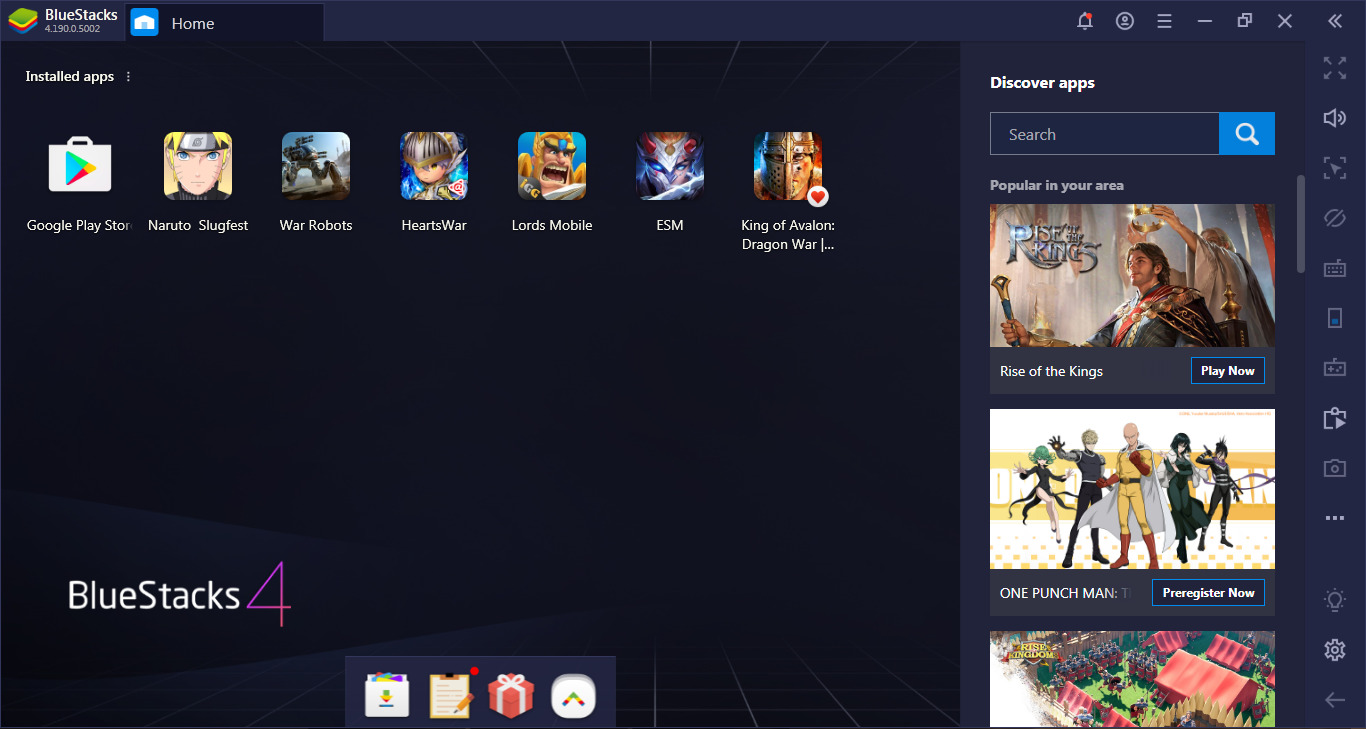The image size is (1366, 729).
Task: Open the HeartsWar game icon
Action: coord(434,166)
